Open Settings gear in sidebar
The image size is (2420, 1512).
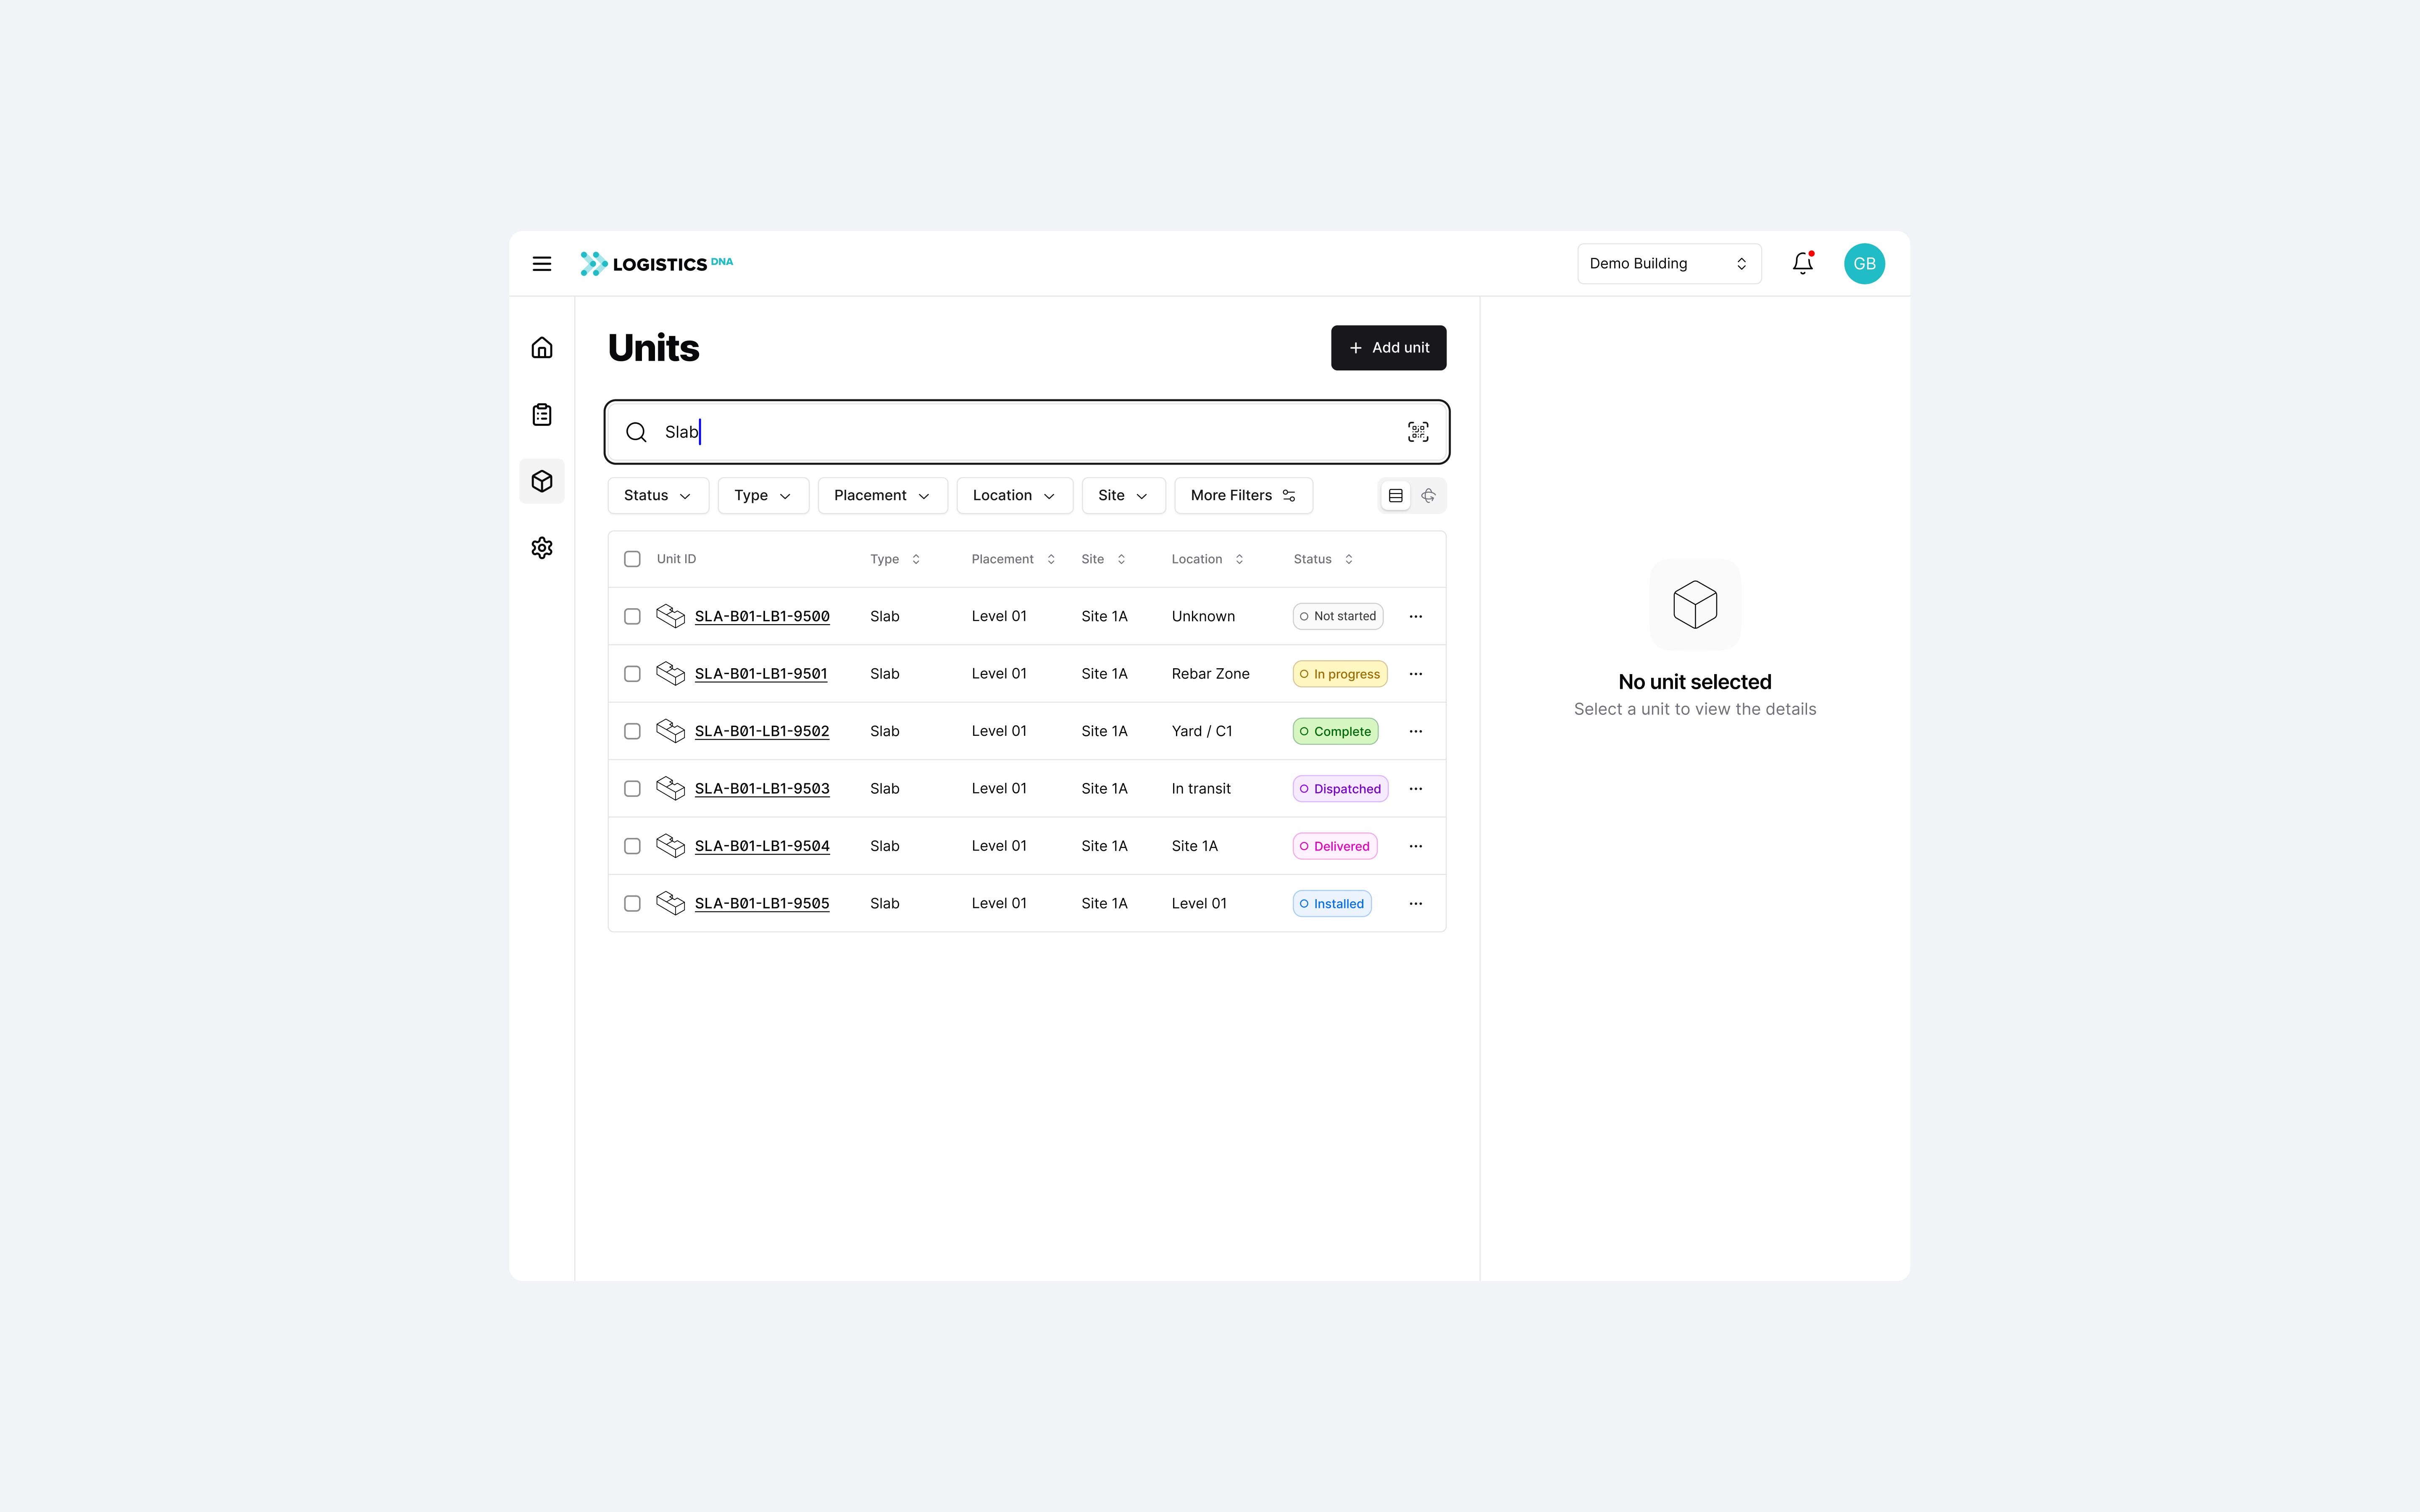[x=541, y=548]
